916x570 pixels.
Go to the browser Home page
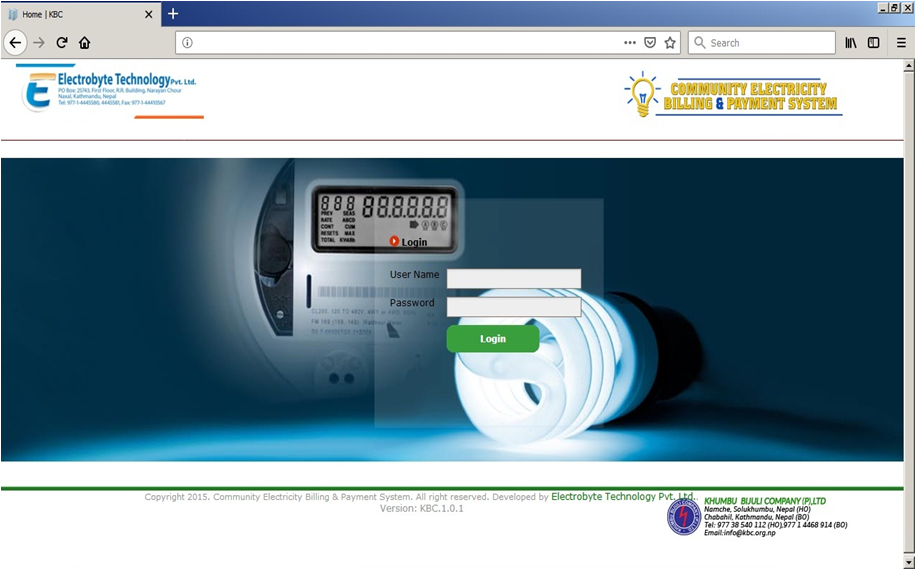pyautogui.click(x=85, y=43)
